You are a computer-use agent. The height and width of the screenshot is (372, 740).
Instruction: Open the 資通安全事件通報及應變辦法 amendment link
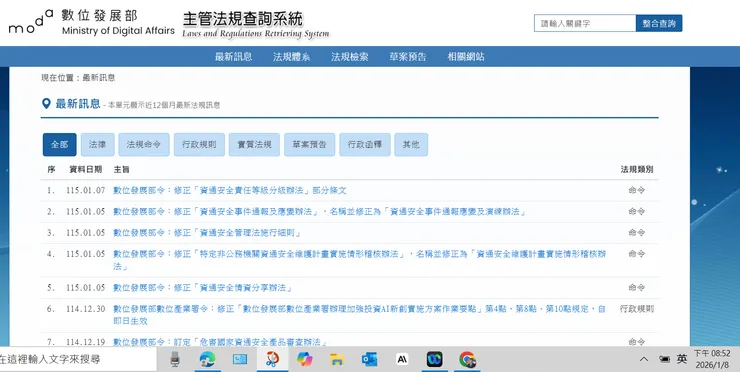320,211
